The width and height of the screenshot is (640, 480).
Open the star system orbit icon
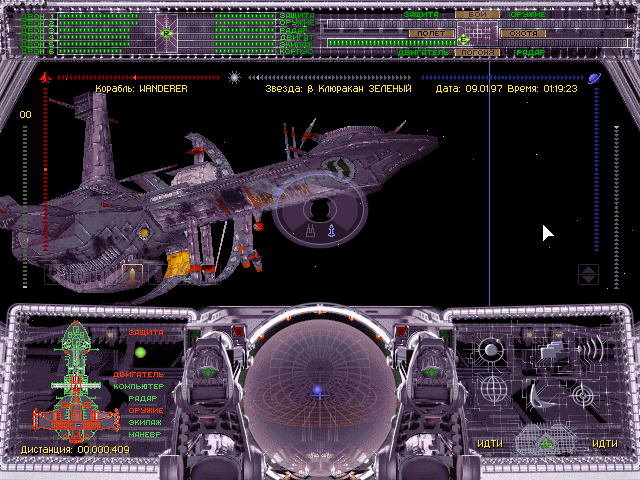[491, 351]
